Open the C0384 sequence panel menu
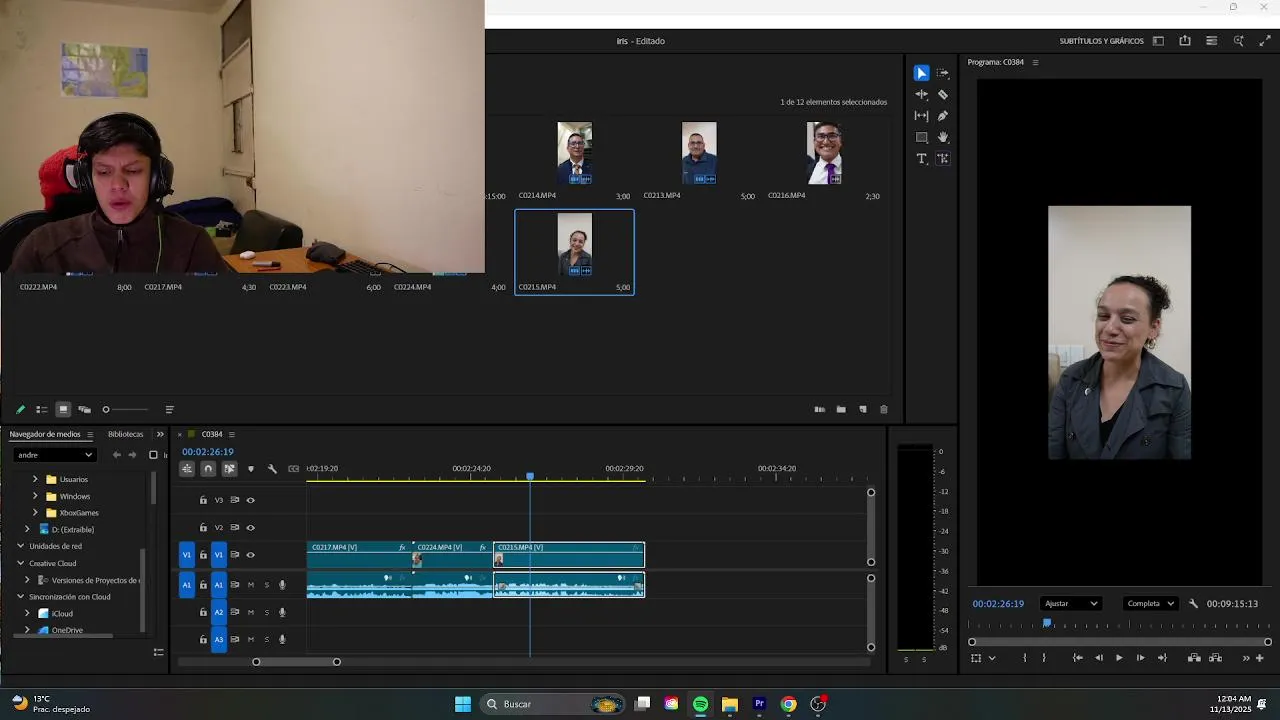Image resolution: width=1280 pixels, height=720 pixels. click(x=232, y=434)
